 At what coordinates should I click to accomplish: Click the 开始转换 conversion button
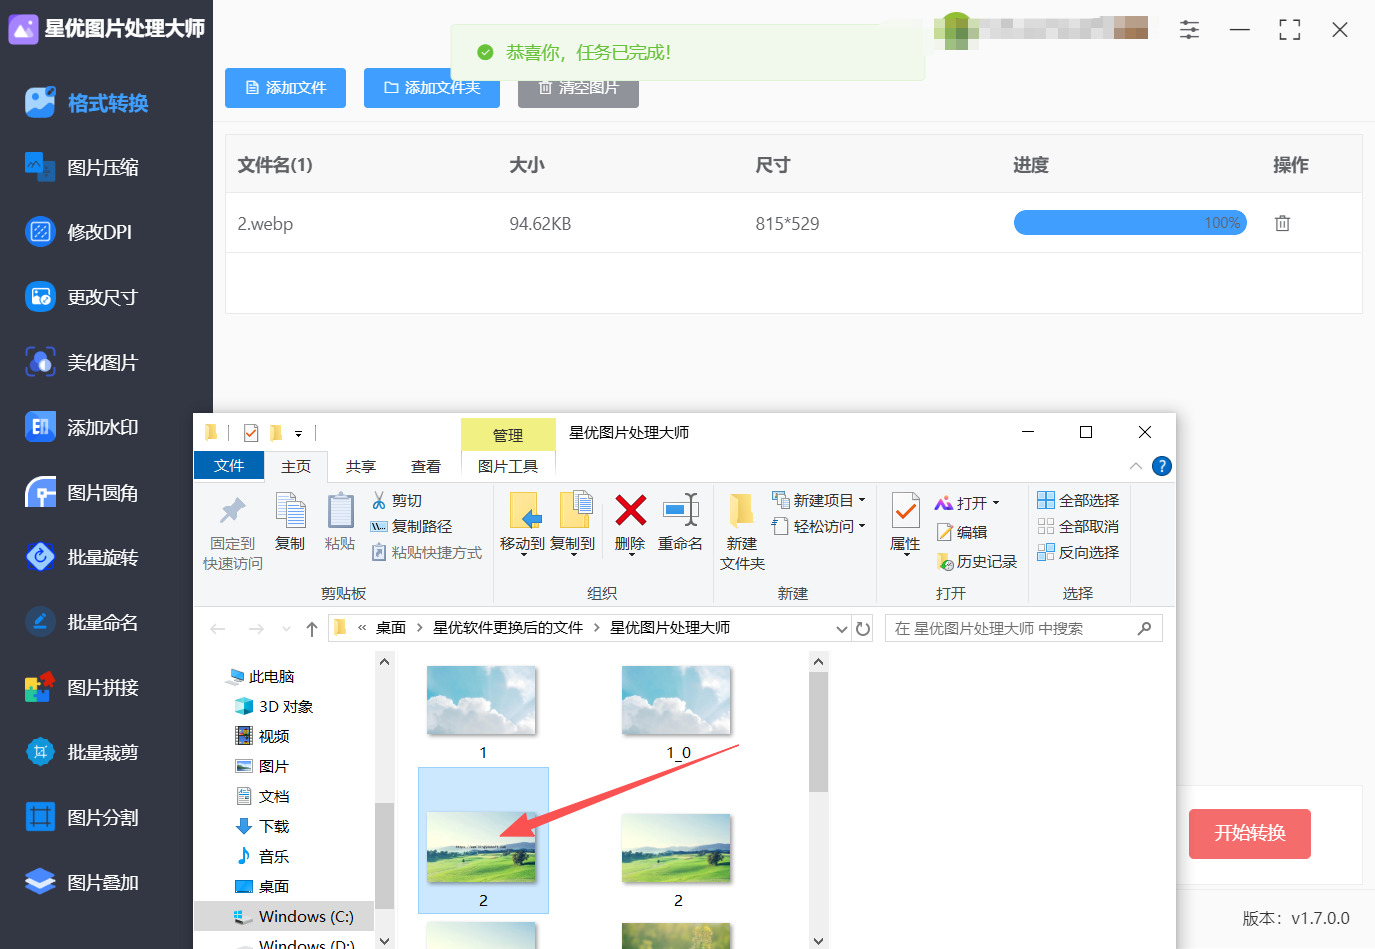[x=1249, y=833]
